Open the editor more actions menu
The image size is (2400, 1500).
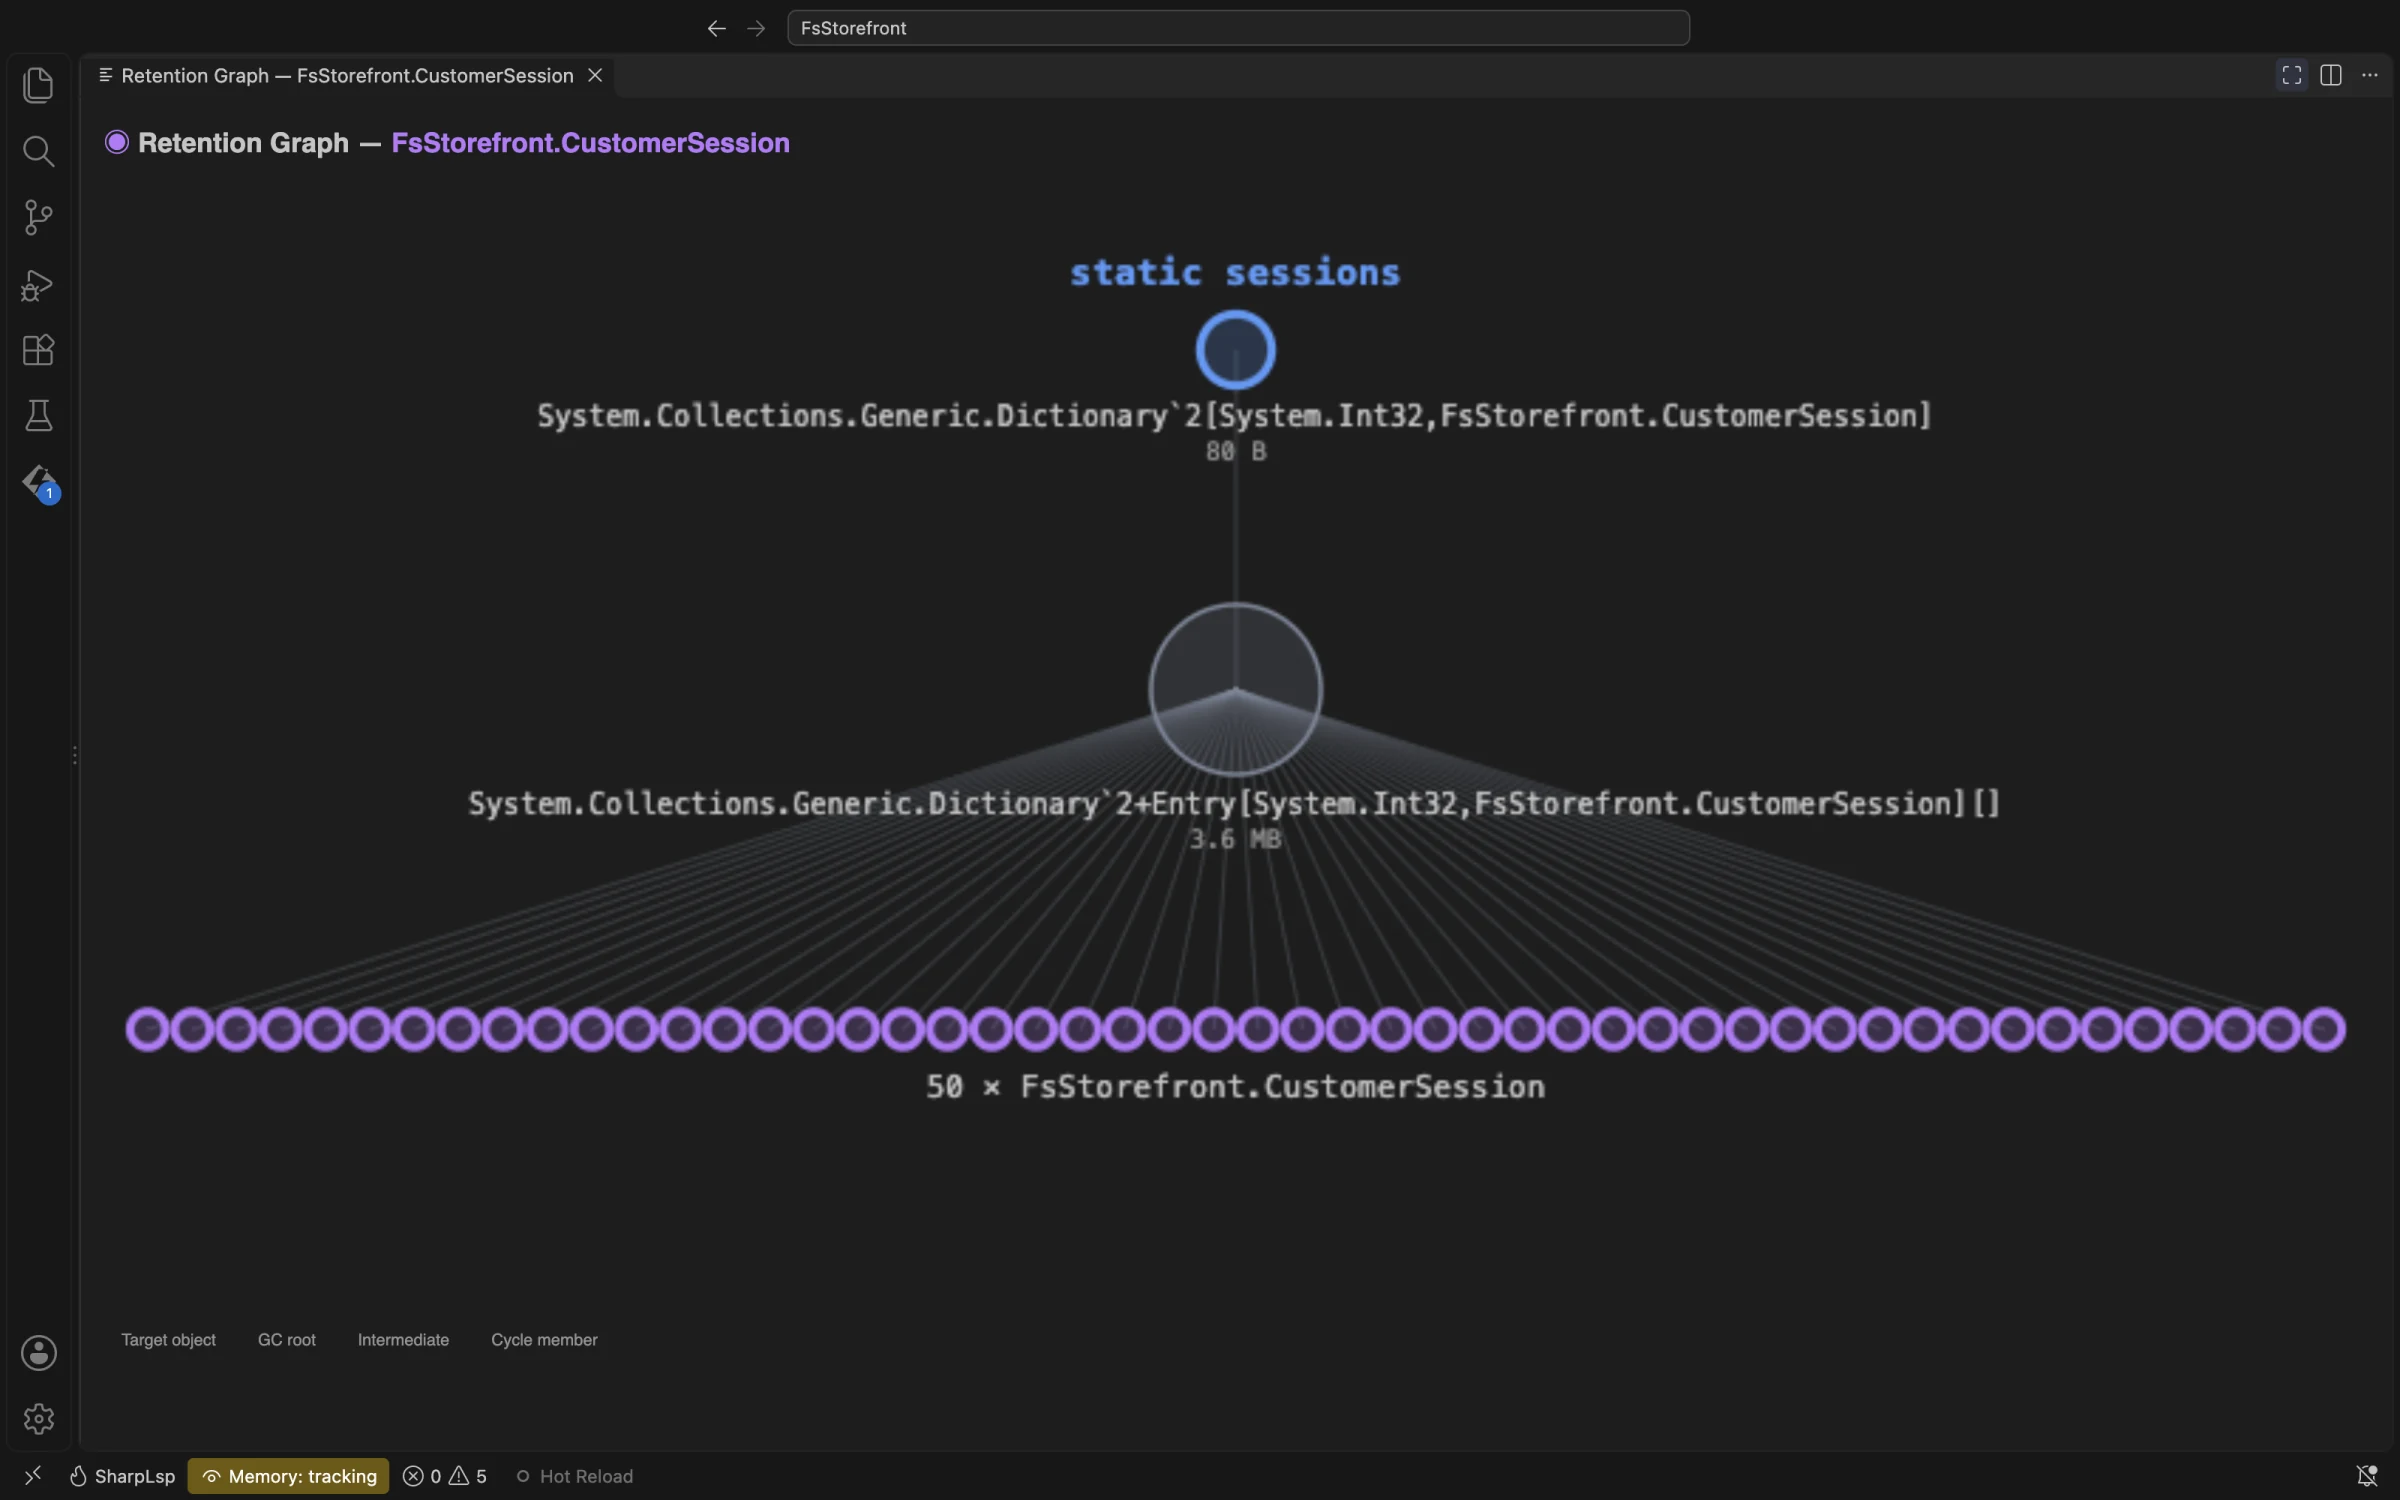click(2370, 75)
